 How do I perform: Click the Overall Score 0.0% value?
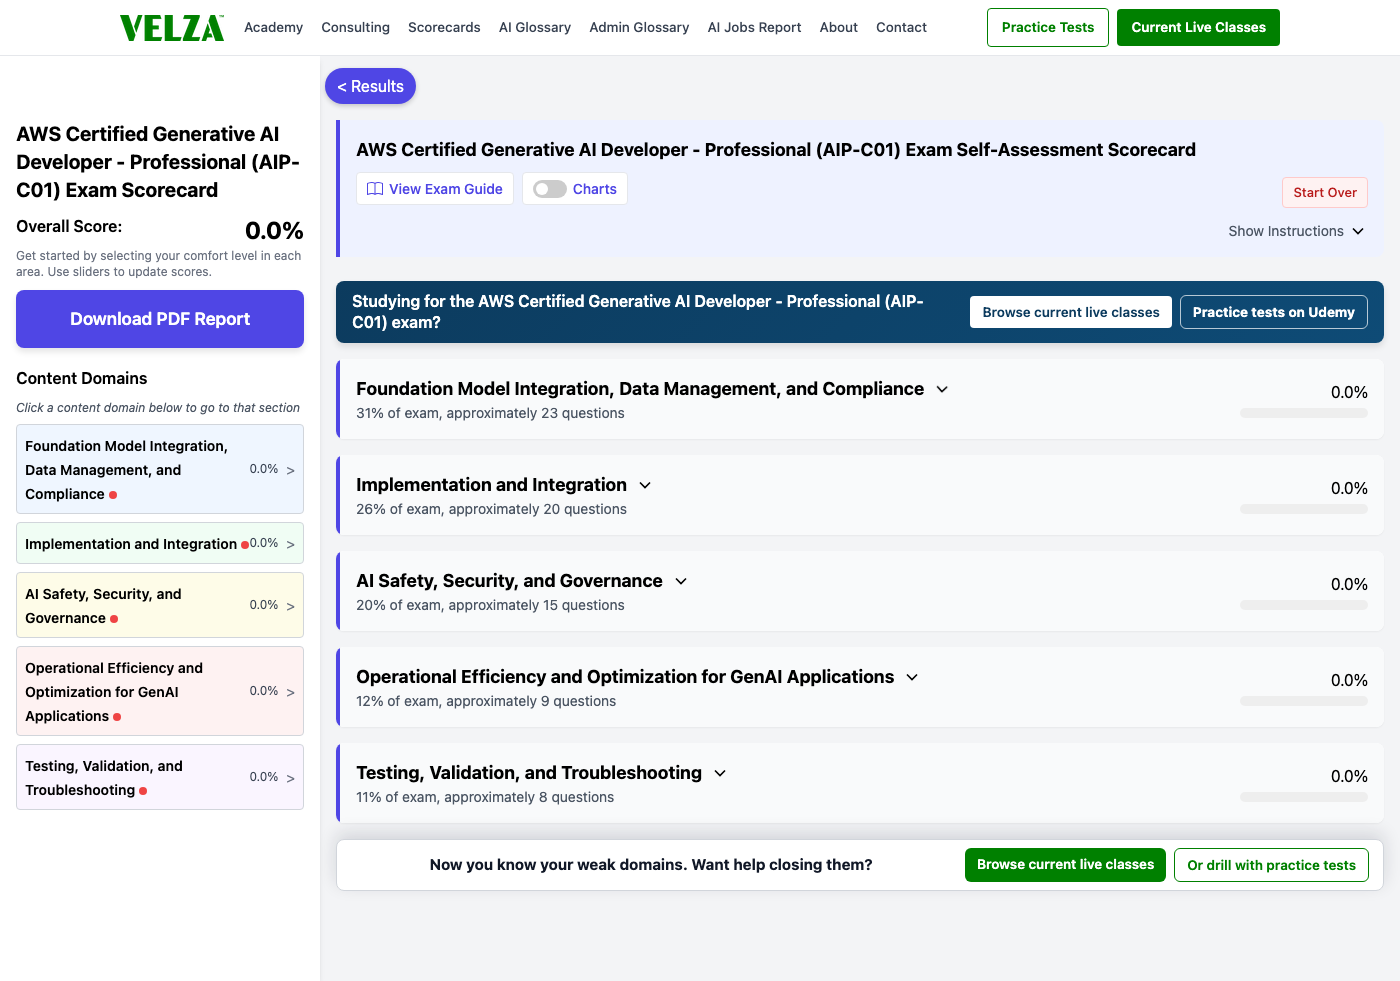click(274, 231)
